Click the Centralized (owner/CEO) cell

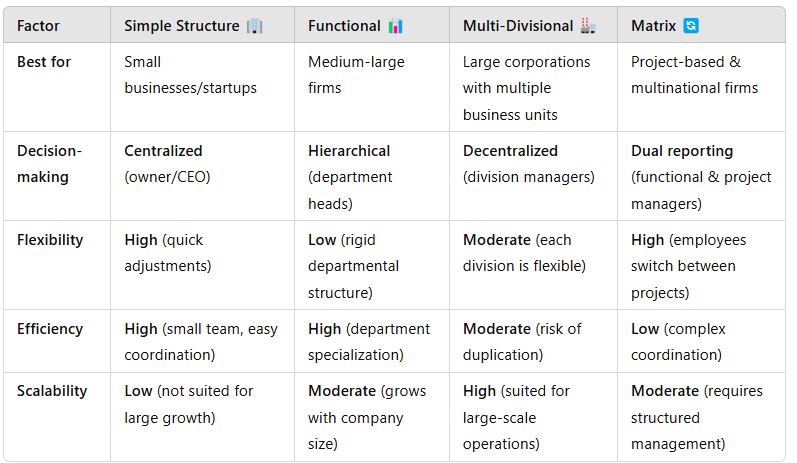coord(167,164)
